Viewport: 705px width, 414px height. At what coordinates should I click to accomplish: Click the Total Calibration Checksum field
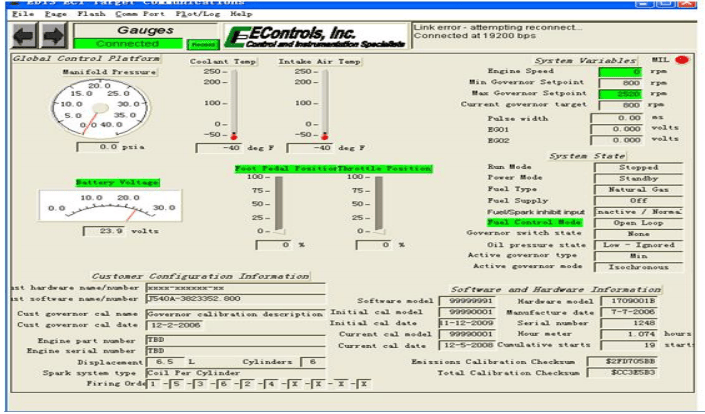pos(623,373)
